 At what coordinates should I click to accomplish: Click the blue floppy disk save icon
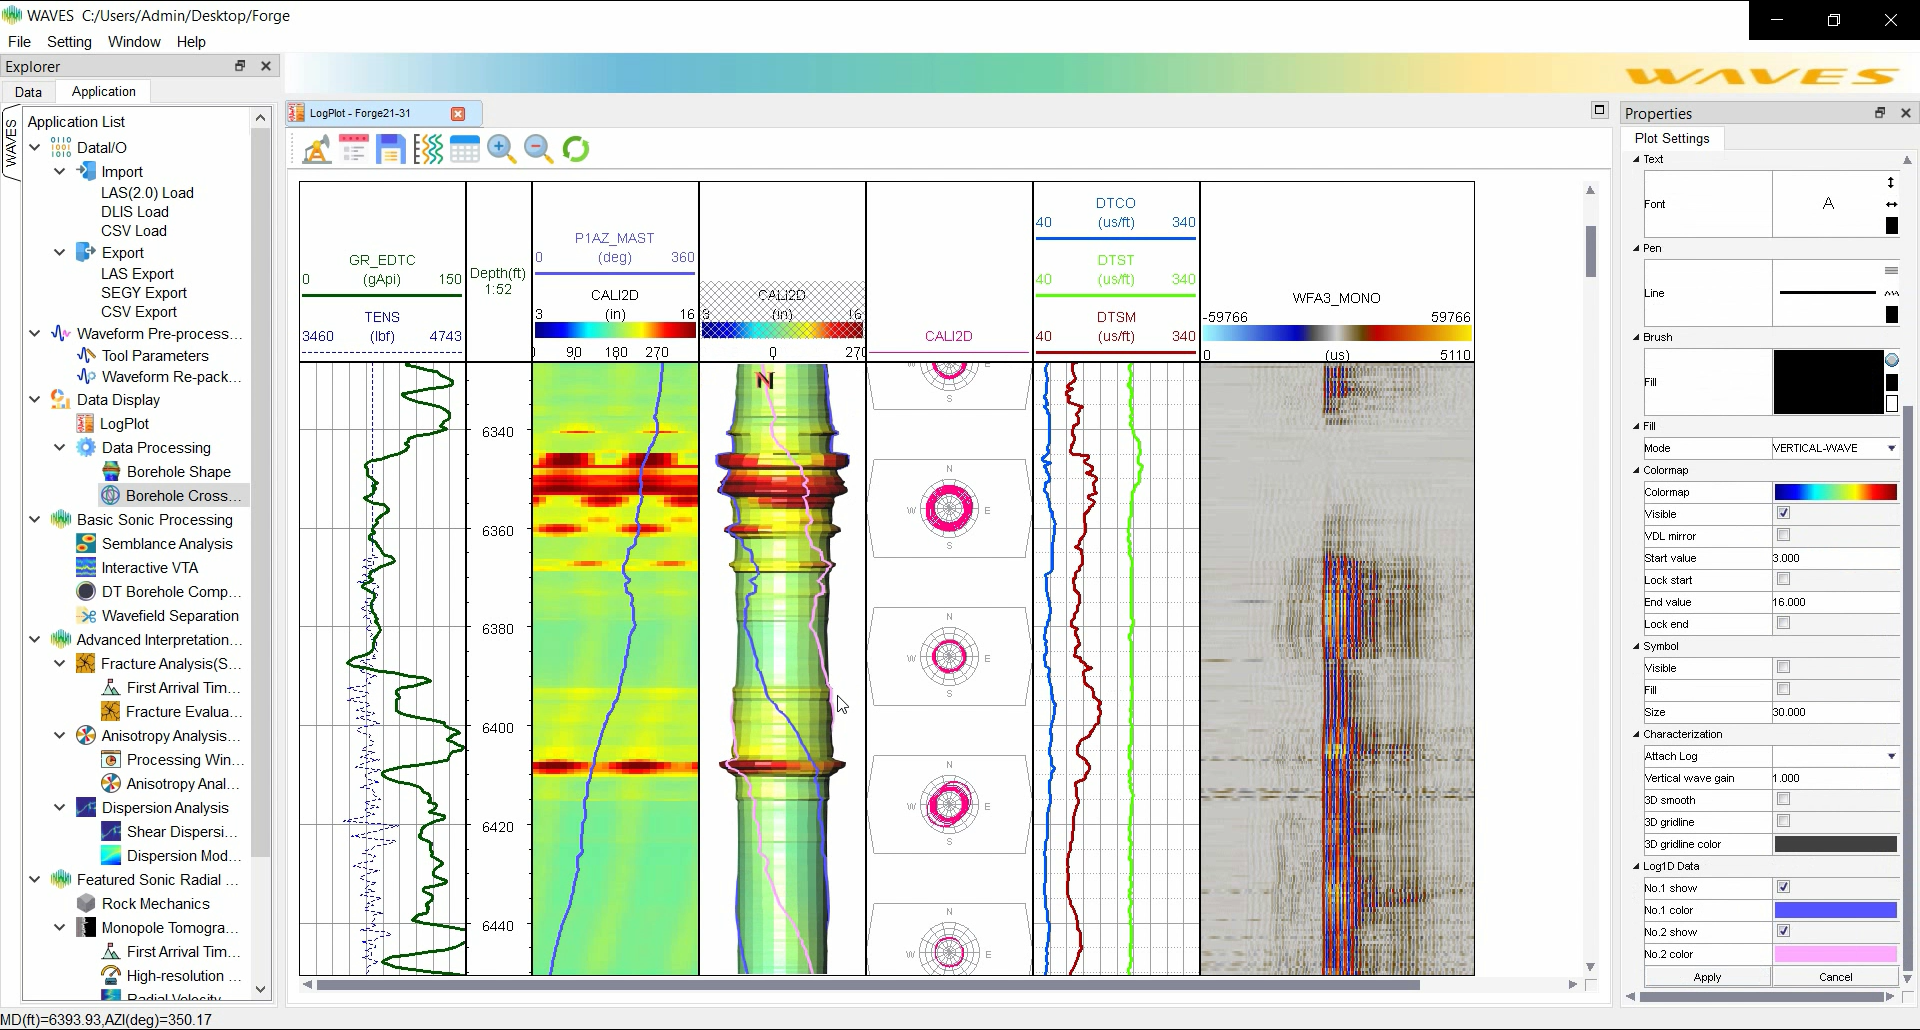coord(391,150)
